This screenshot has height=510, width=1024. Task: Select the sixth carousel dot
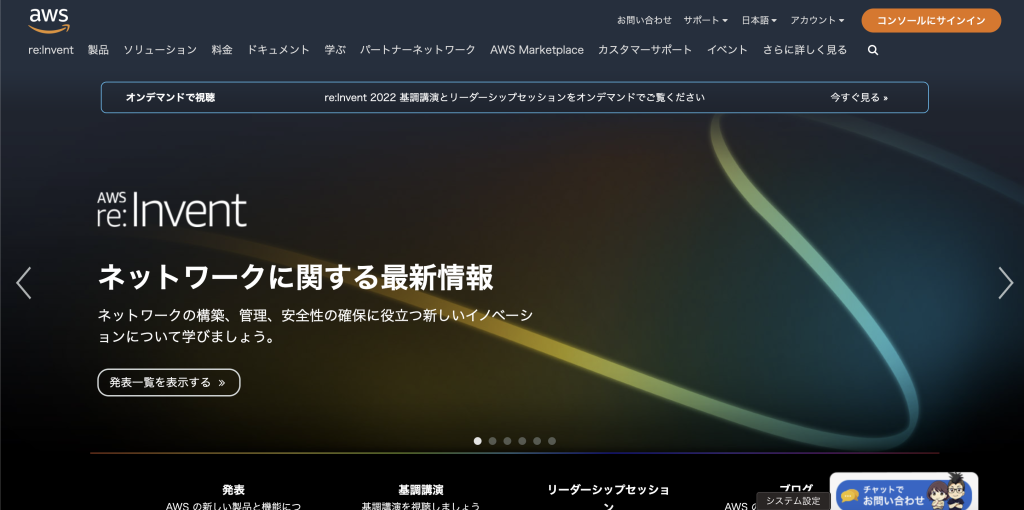pyautogui.click(x=552, y=441)
